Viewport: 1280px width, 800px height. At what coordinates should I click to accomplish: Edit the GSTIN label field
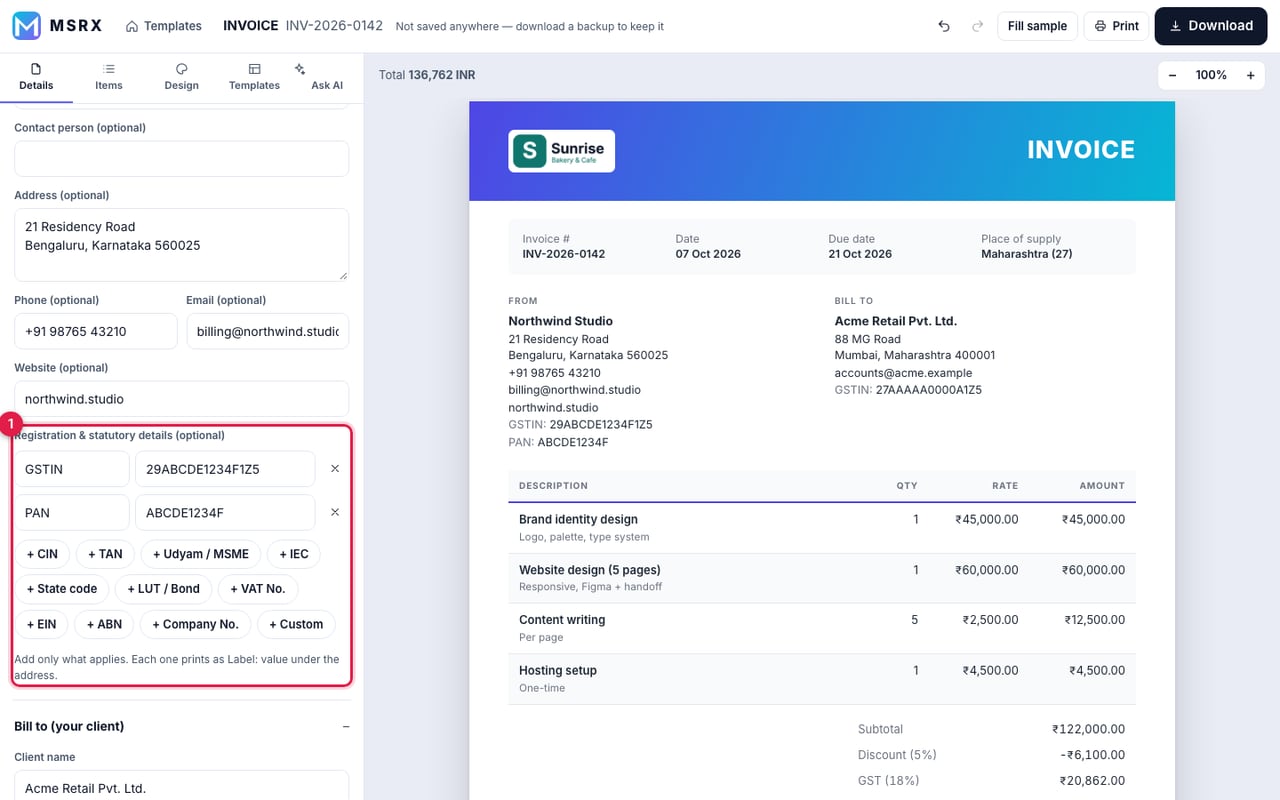pyautogui.click(x=72, y=469)
